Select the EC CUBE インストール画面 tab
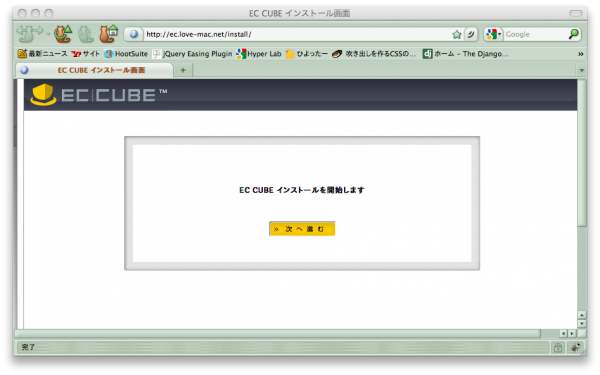The height and width of the screenshot is (375, 600). pos(95,70)
